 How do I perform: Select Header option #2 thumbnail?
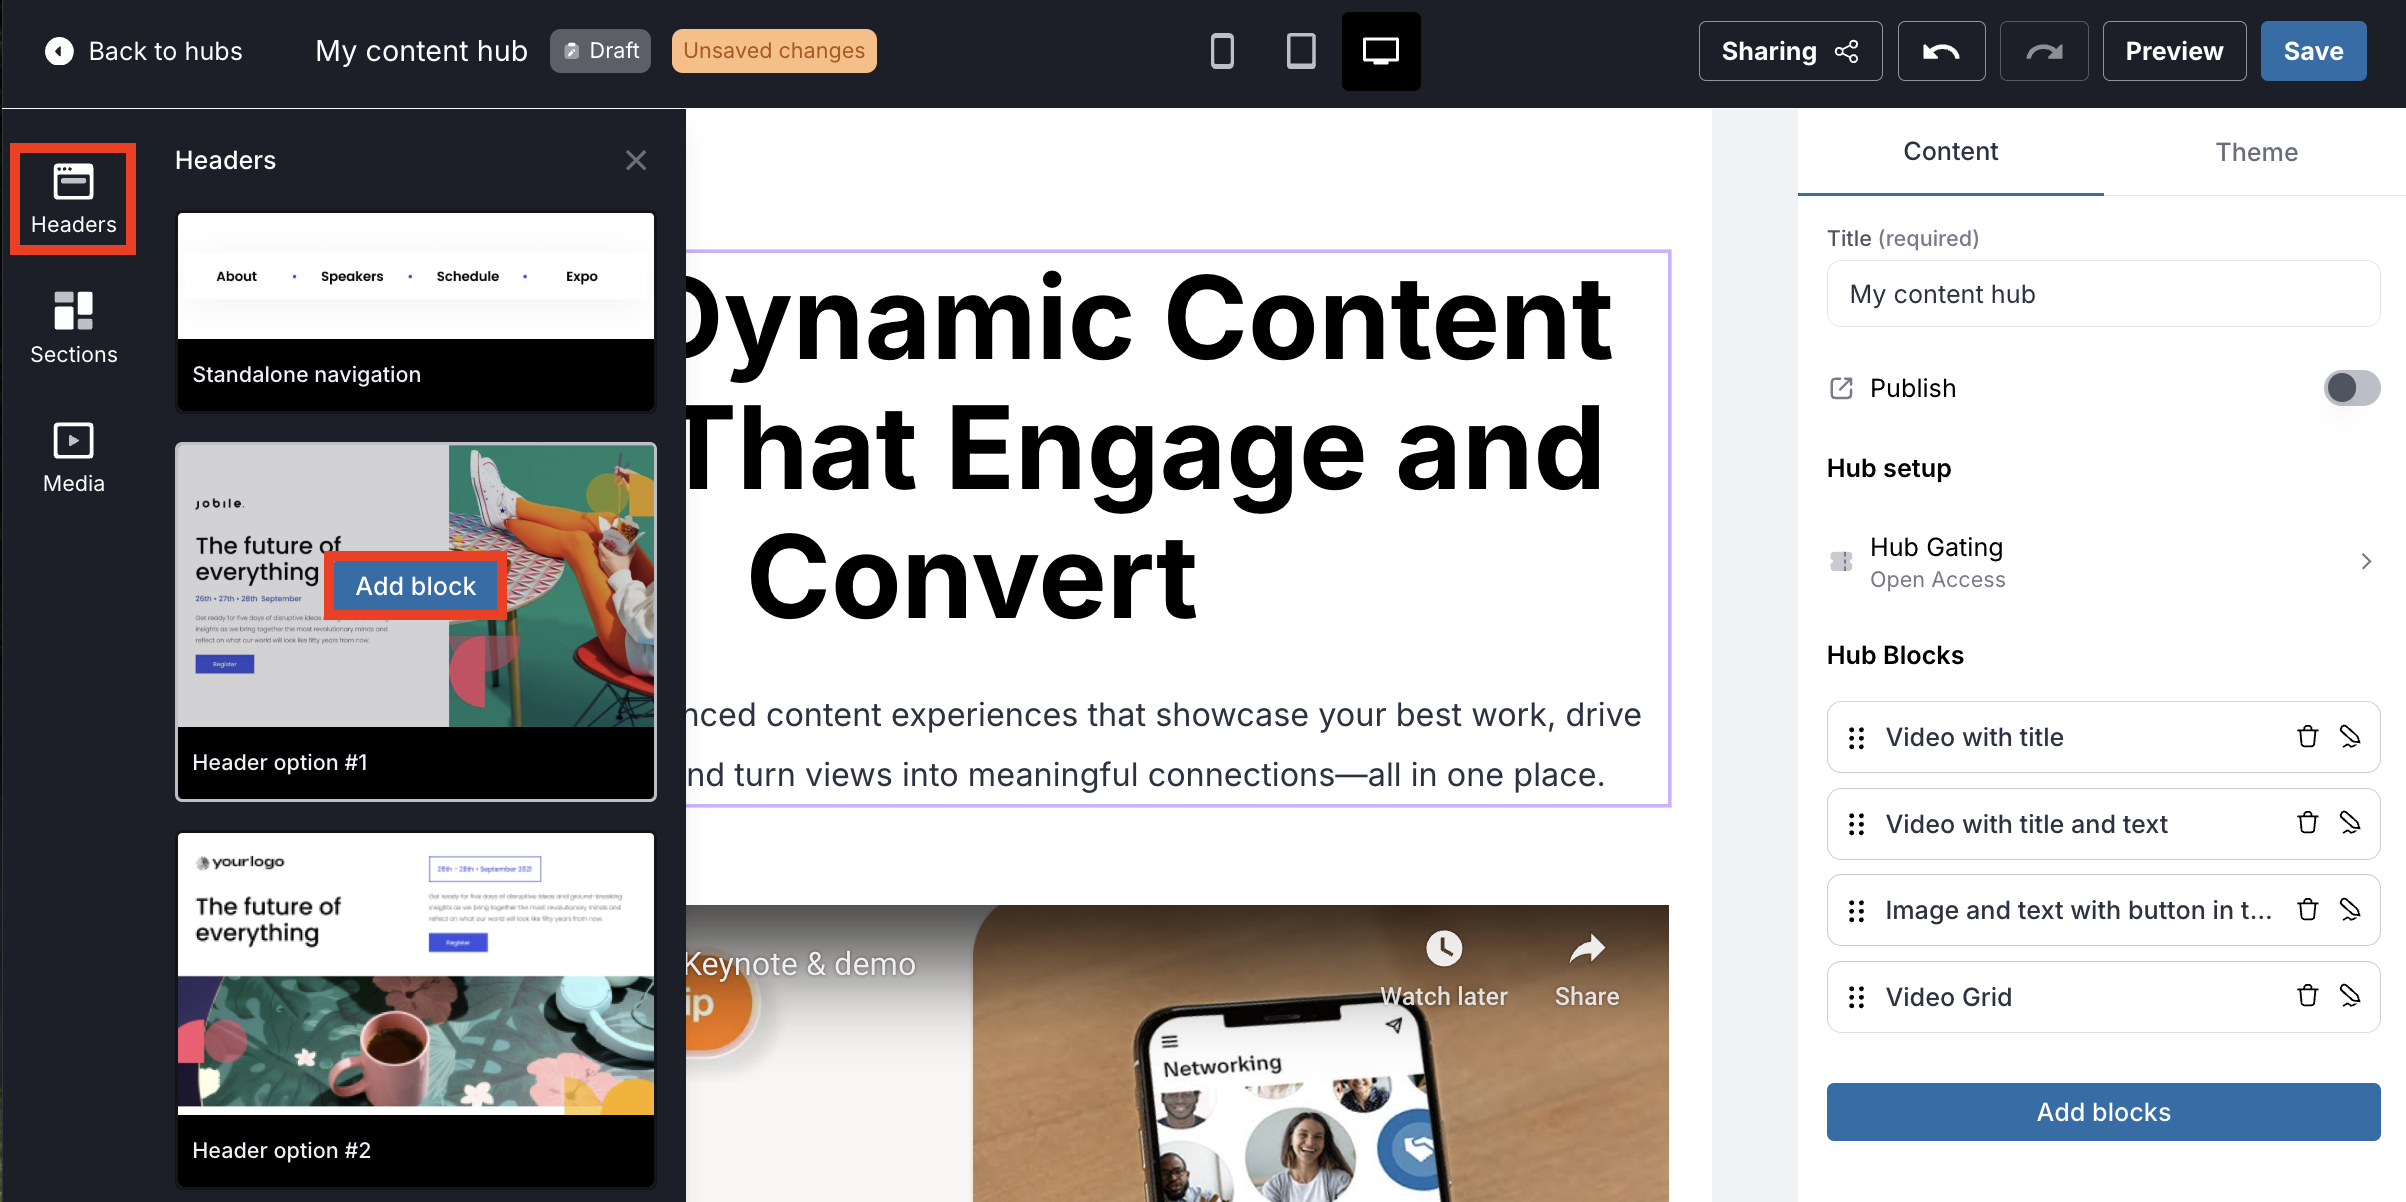[416, 1010]
